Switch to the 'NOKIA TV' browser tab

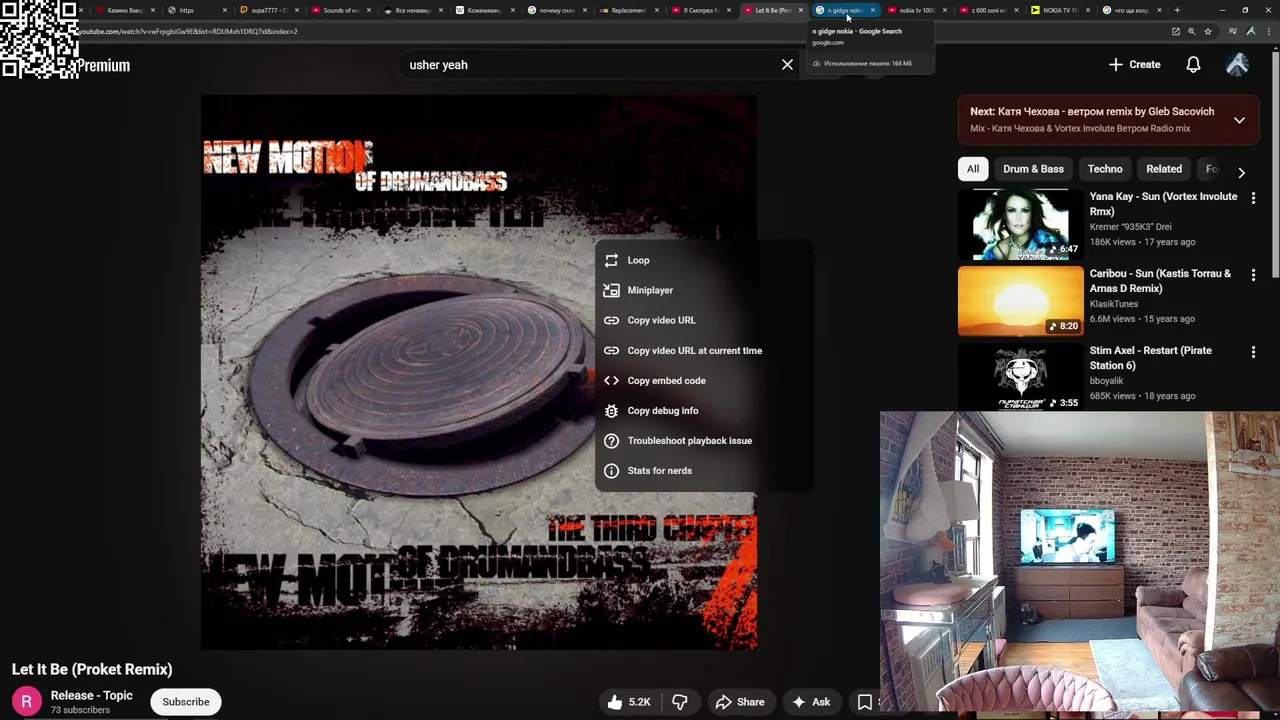point(1060,10)
